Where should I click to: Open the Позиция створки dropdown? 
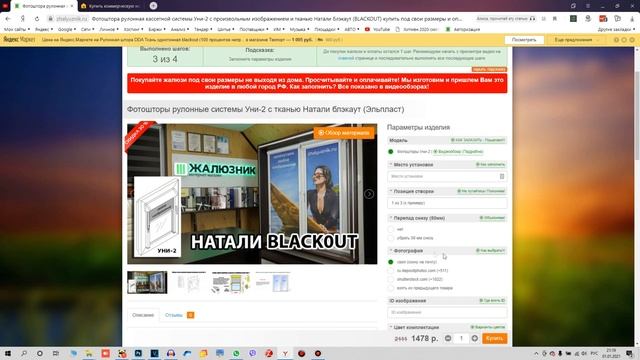pos(447,203)
